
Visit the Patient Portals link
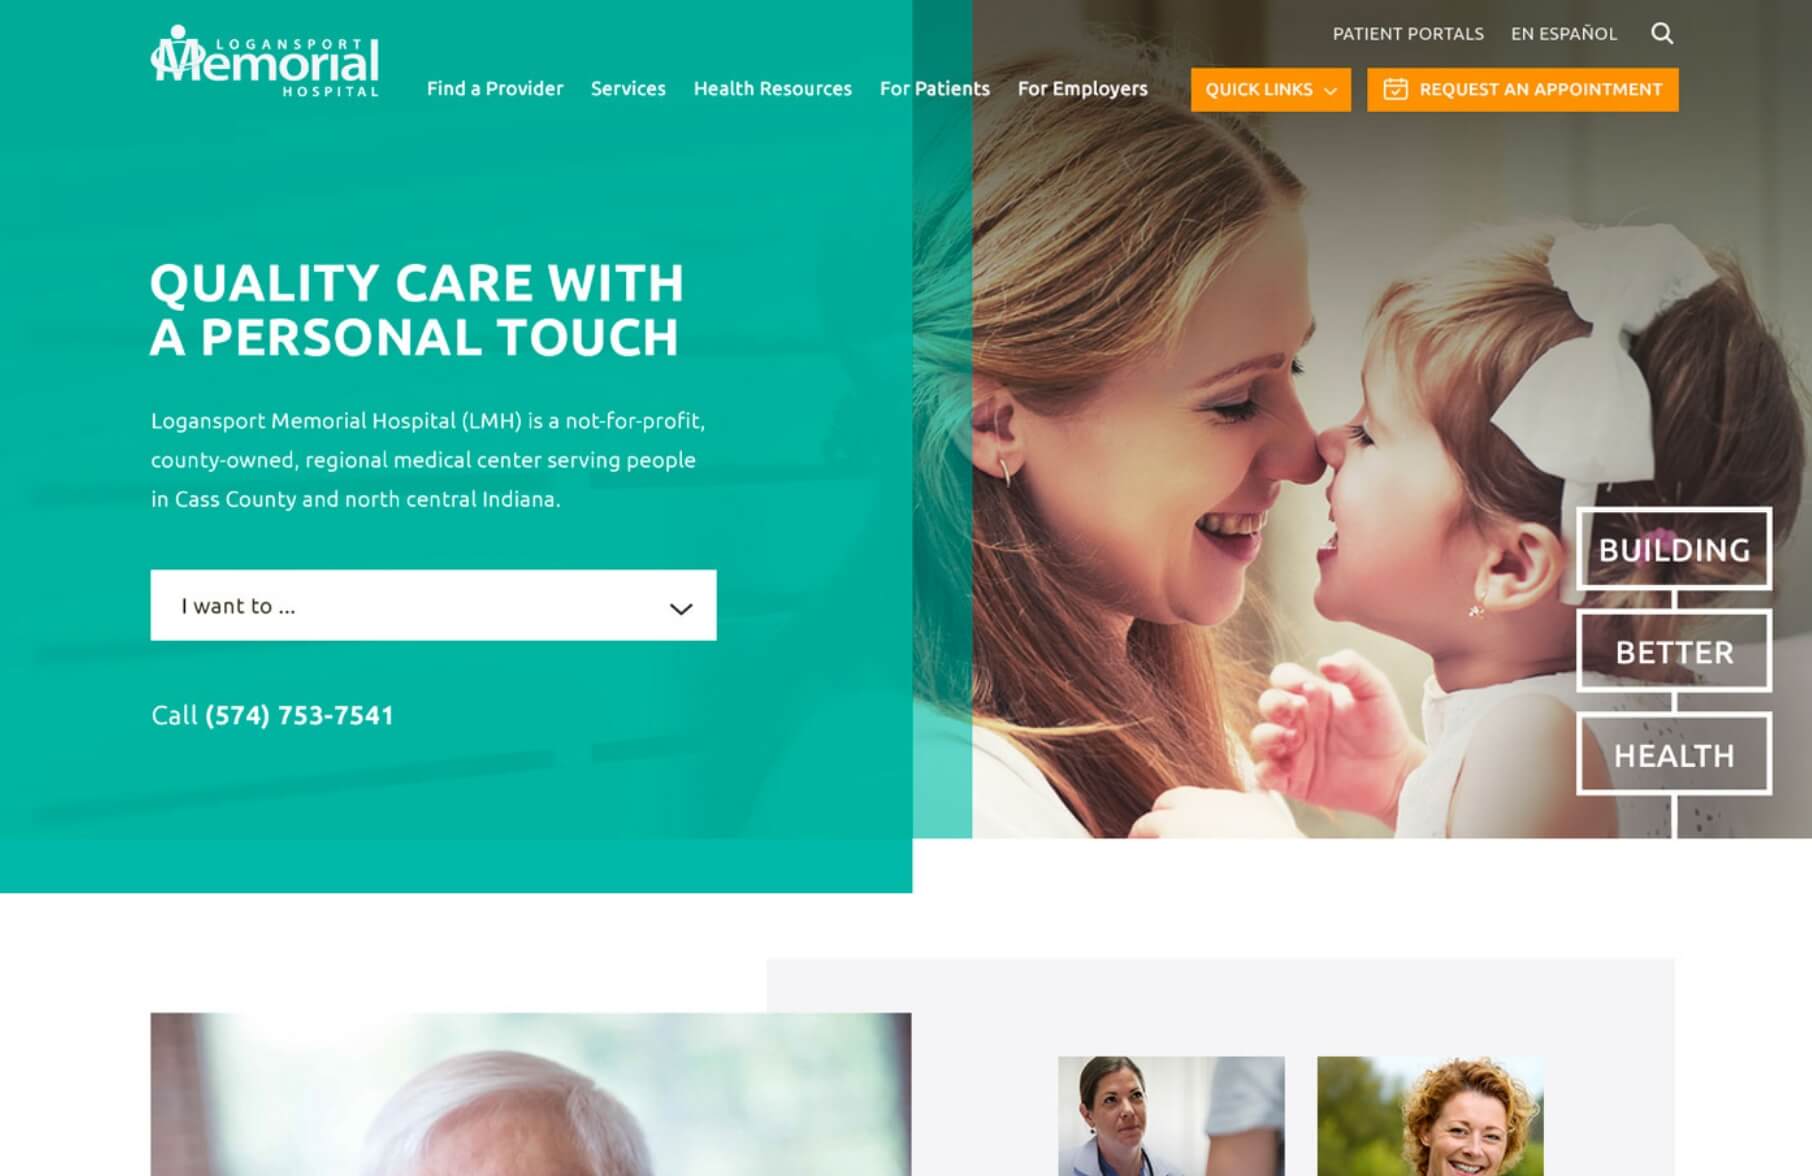1408,33
